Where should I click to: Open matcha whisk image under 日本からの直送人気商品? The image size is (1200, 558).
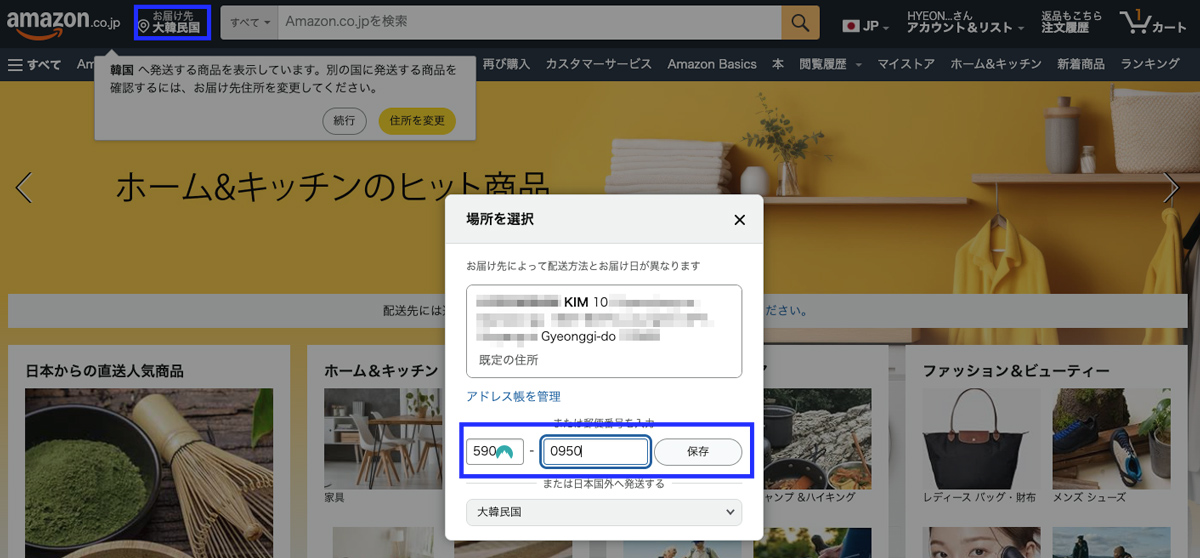(149, 473)
